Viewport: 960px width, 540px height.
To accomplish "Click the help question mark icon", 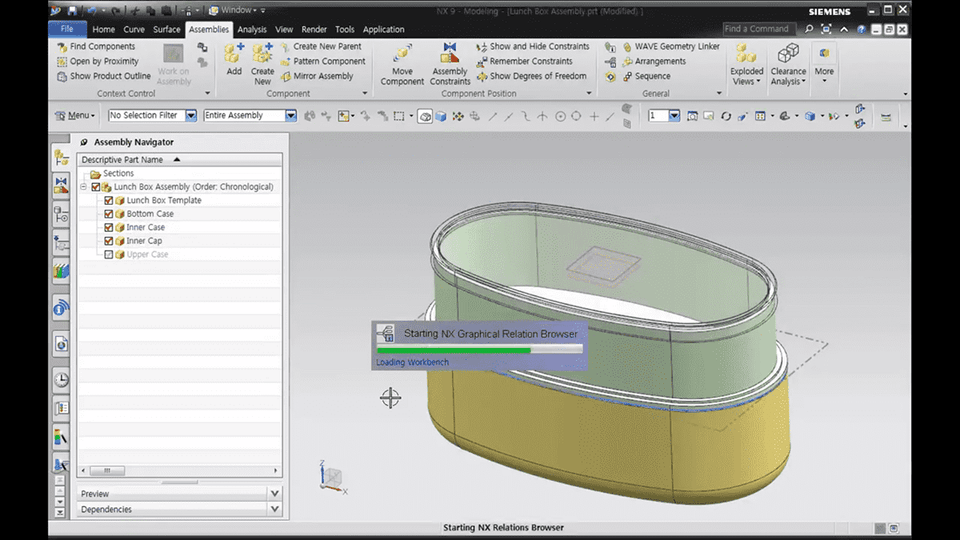I will 861,29.
